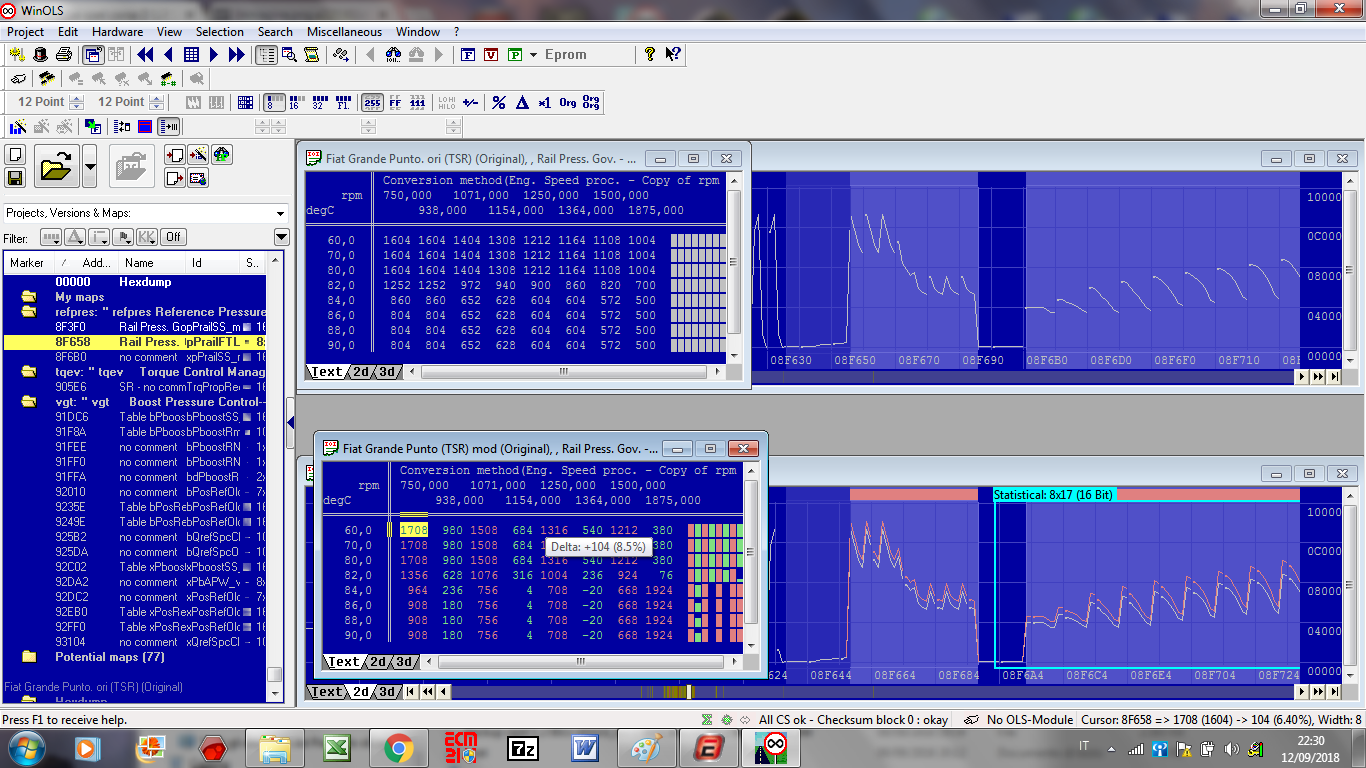Open 7-Zip from the taskbar

(522, 748)
